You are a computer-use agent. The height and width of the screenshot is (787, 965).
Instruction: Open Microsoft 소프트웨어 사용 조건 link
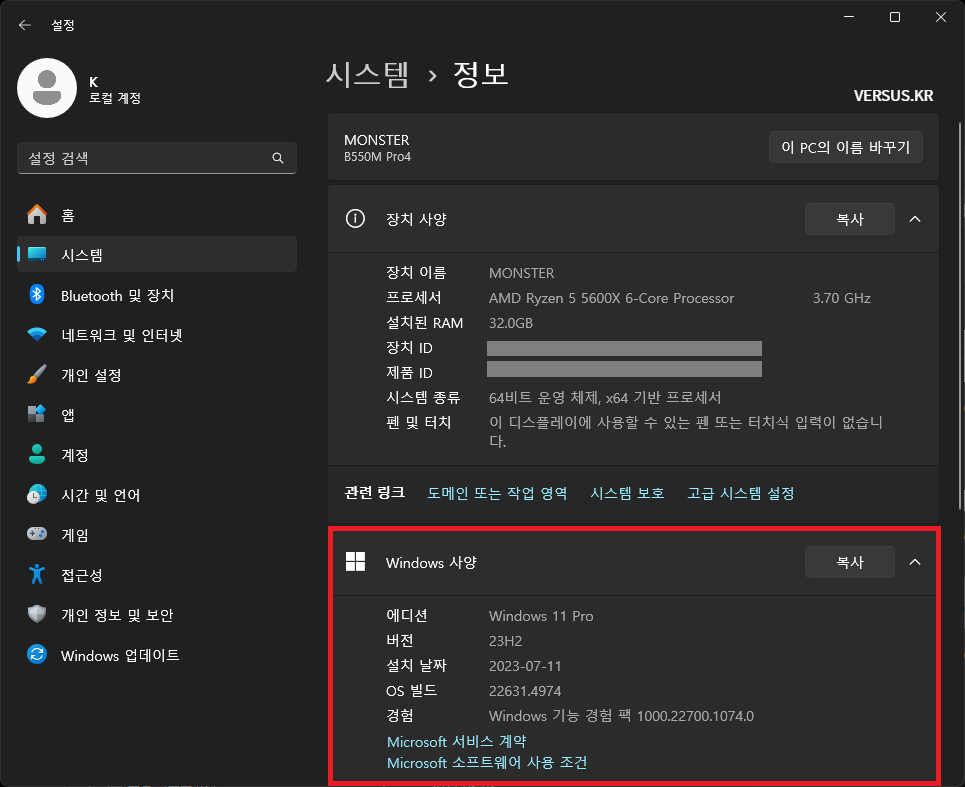(487, 762)
